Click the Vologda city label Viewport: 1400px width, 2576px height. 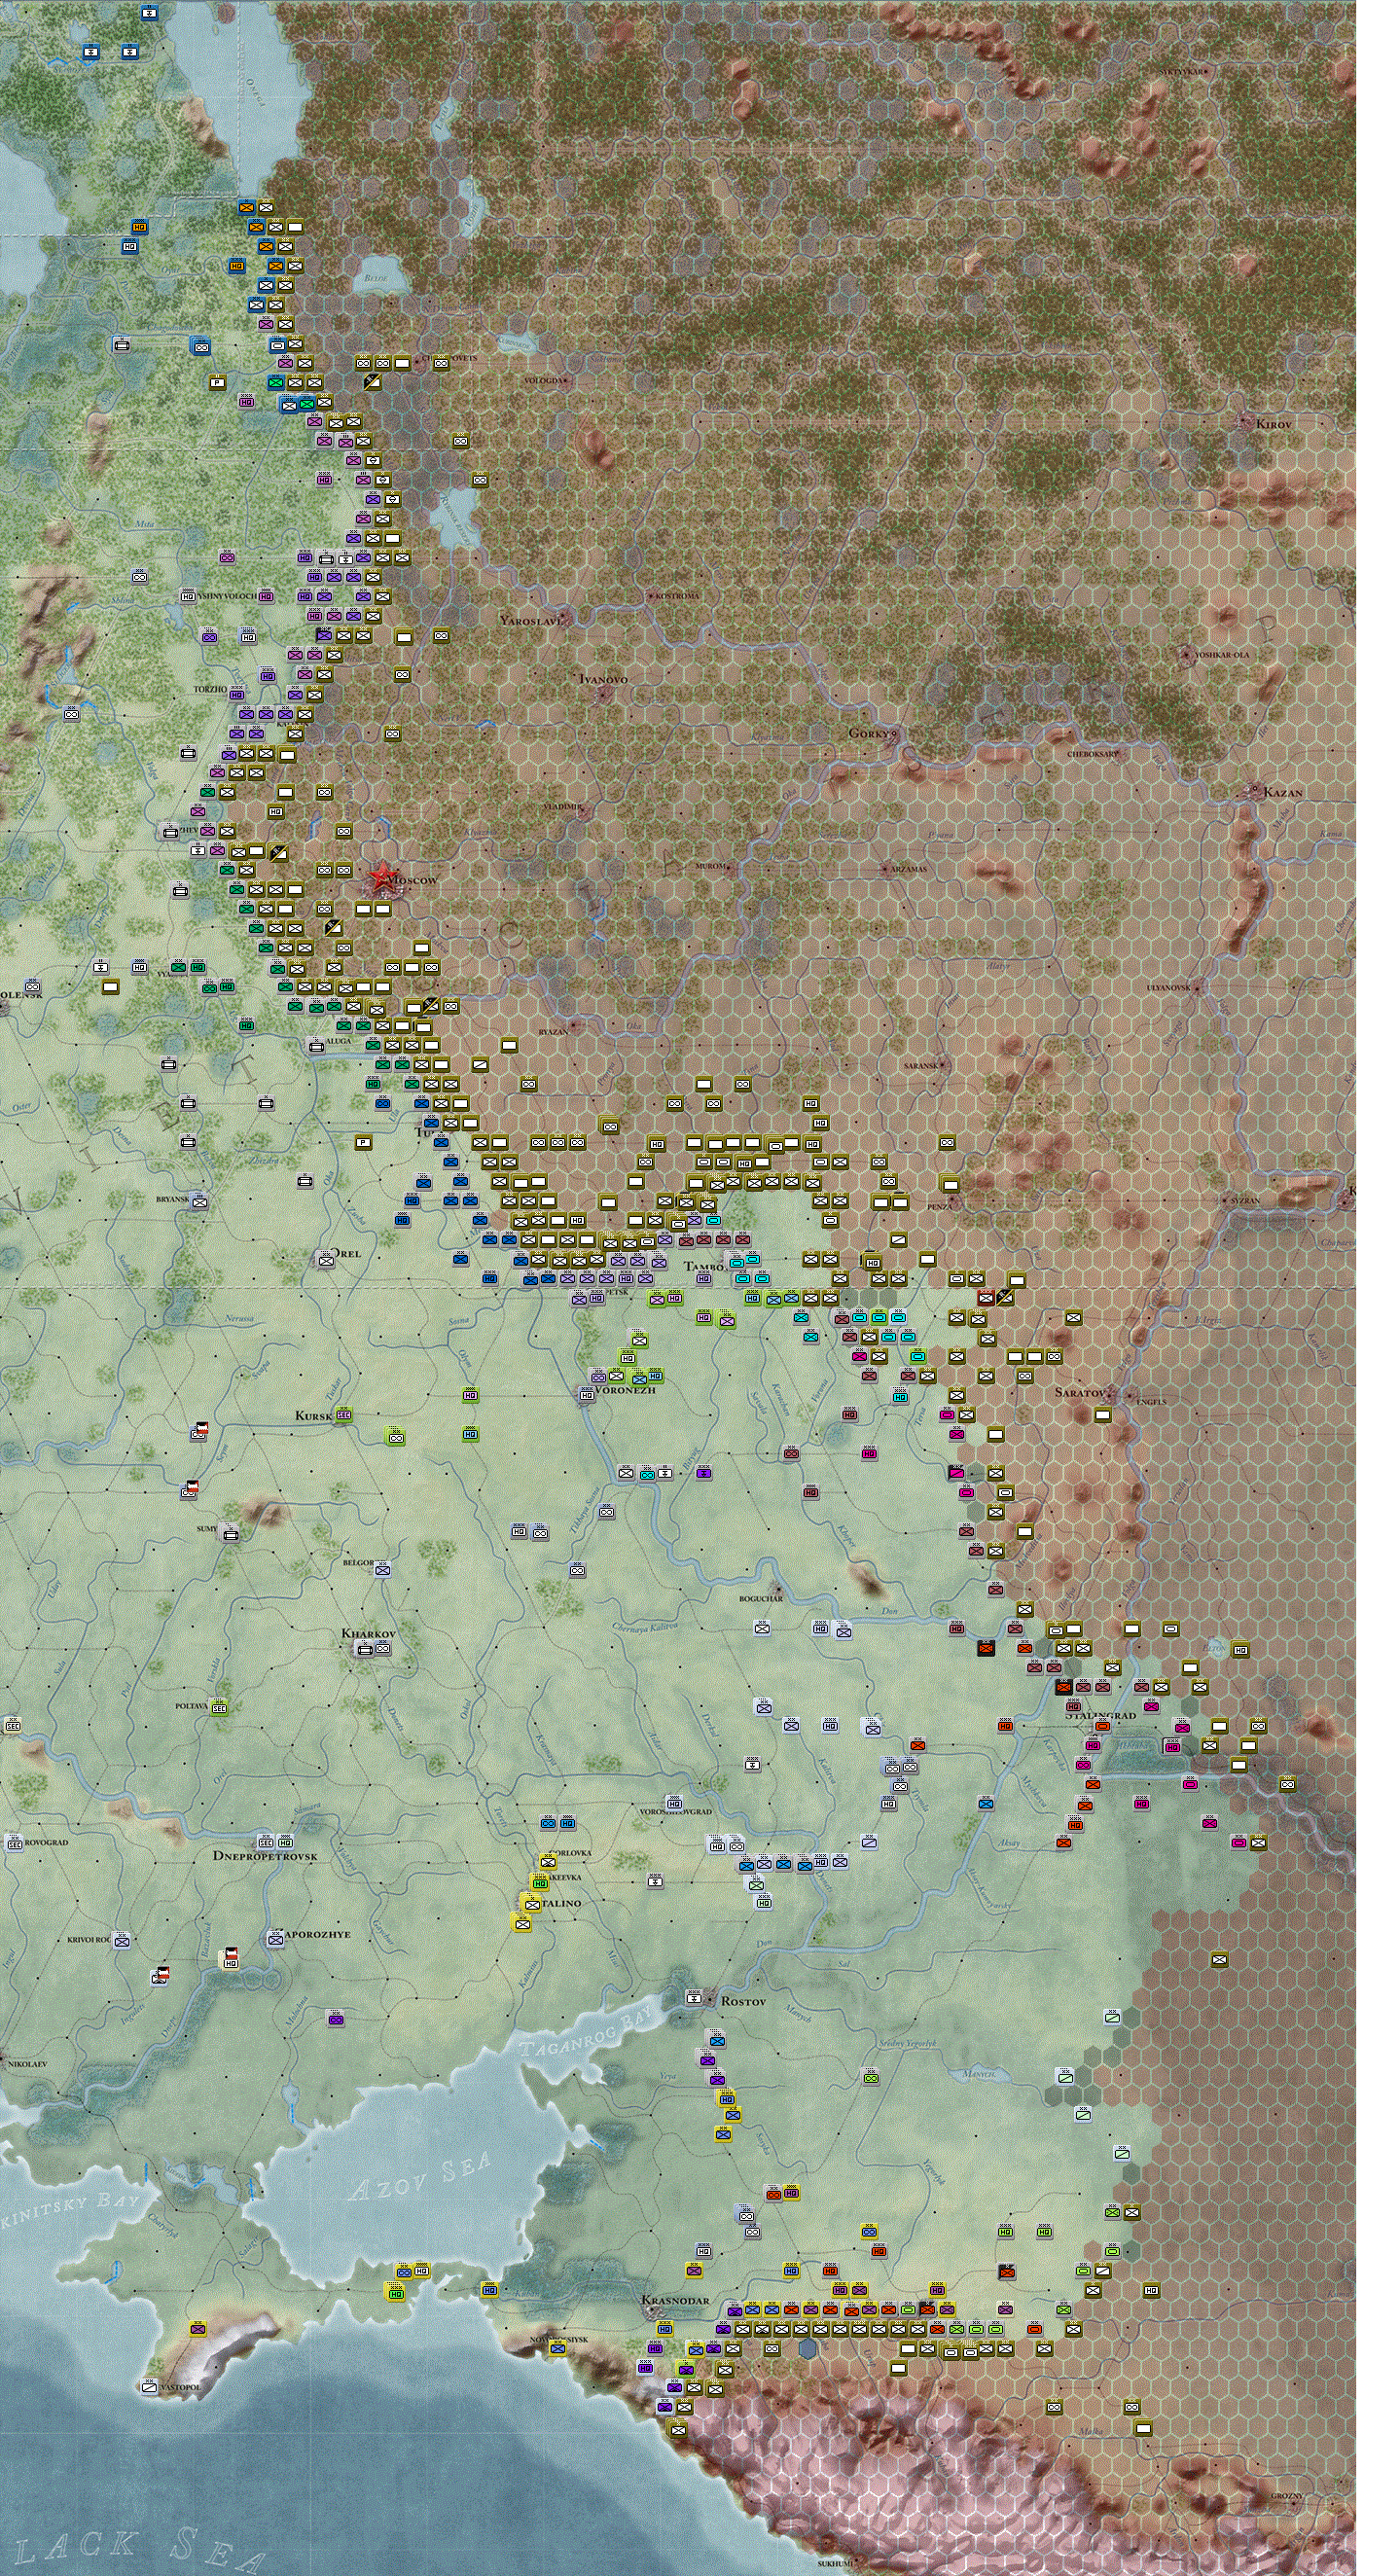pyautogui.click(x=544, y=381)
